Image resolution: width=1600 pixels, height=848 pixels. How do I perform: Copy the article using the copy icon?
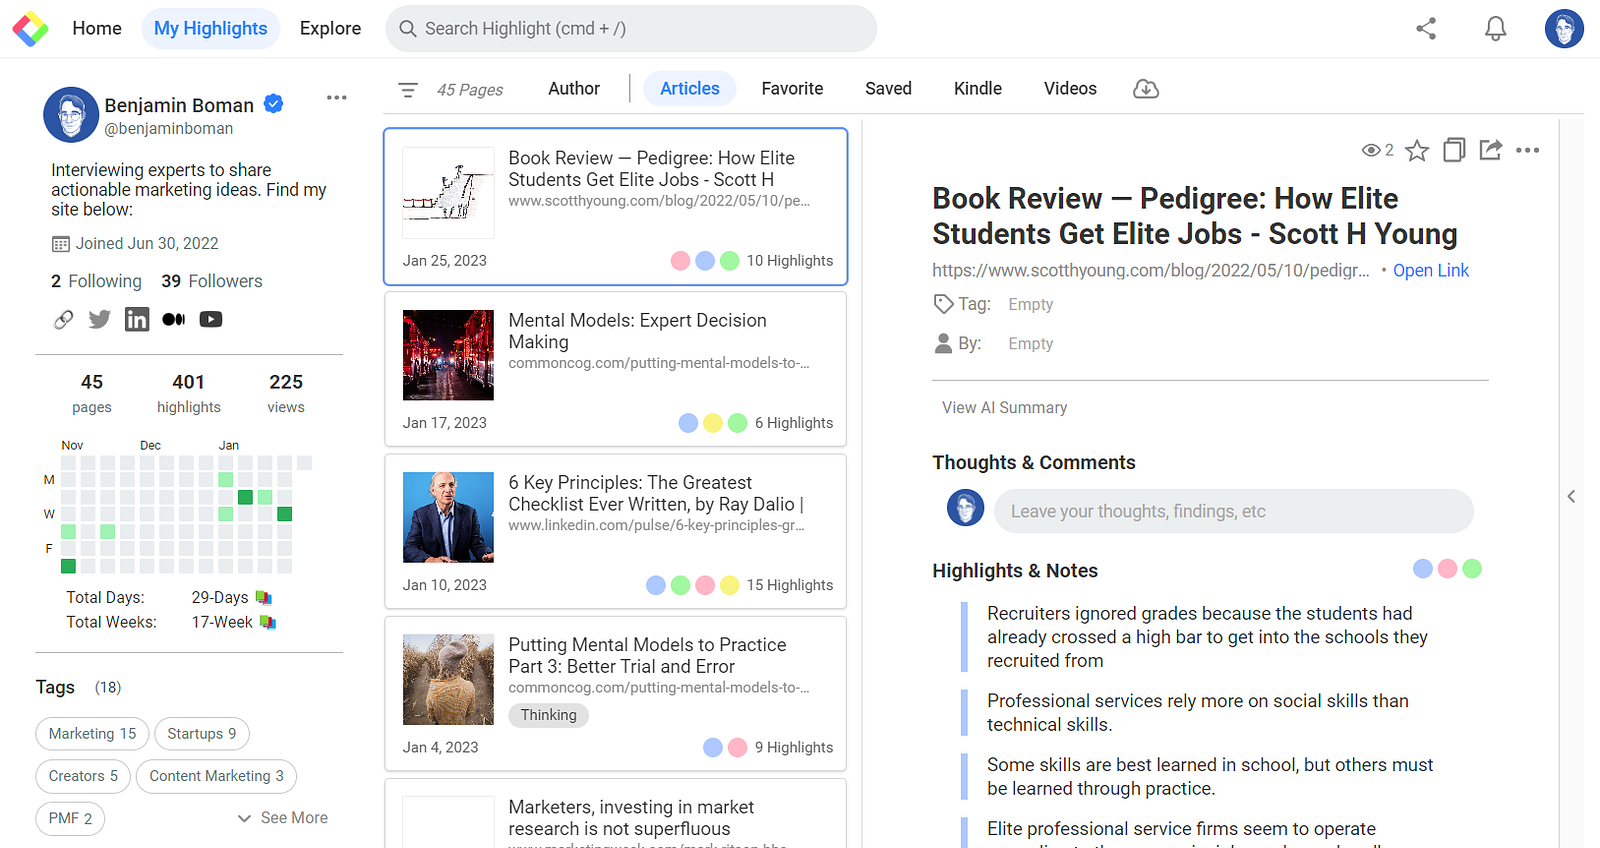coord(1454,150)
